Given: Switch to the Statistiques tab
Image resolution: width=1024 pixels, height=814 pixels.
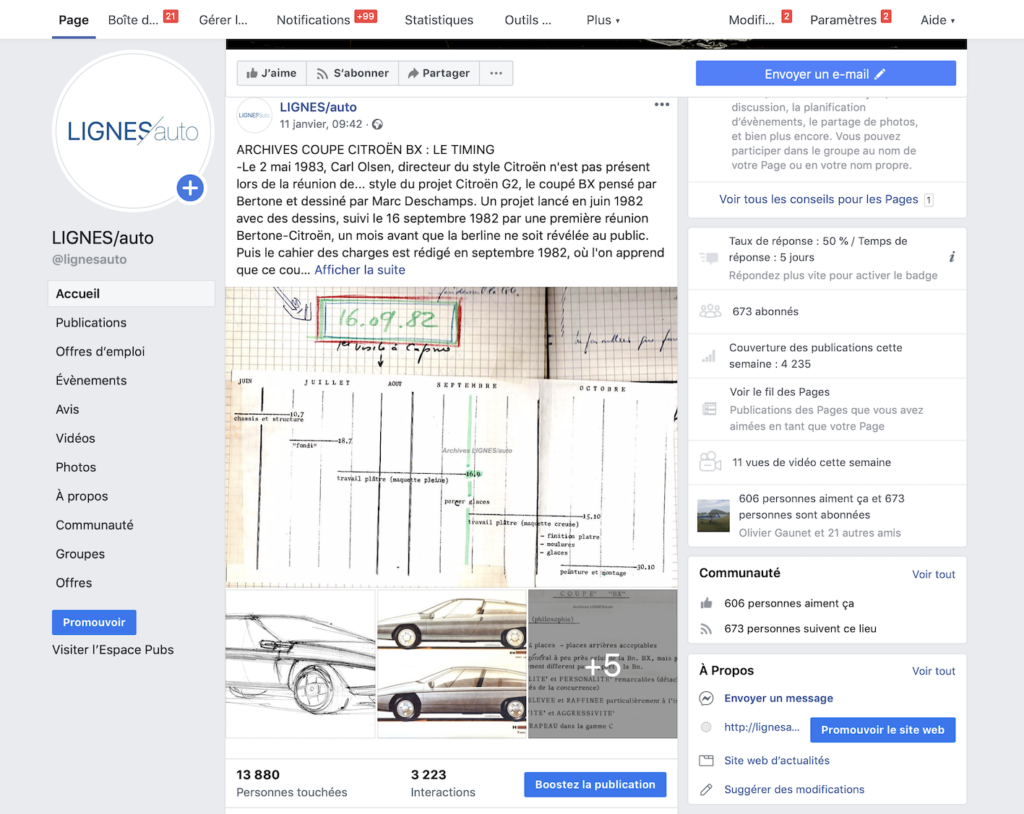Looking at the screenshot, I should pyautogui.click(x=439, y=20).
